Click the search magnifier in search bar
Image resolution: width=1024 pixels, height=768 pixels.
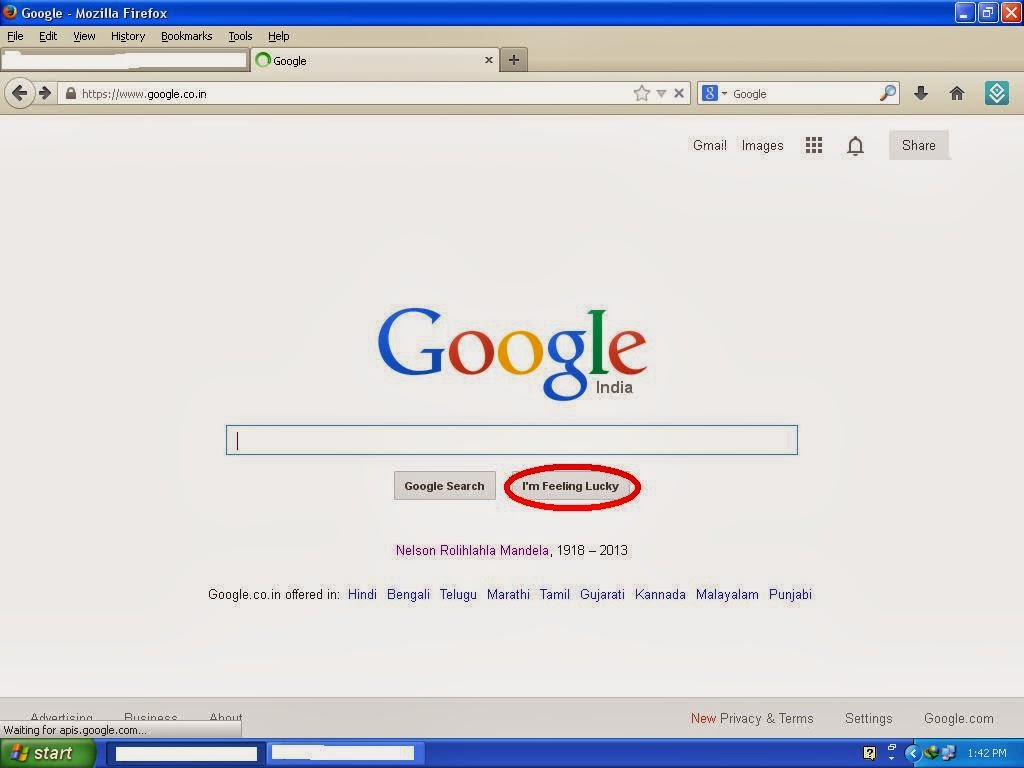point(887,93)
